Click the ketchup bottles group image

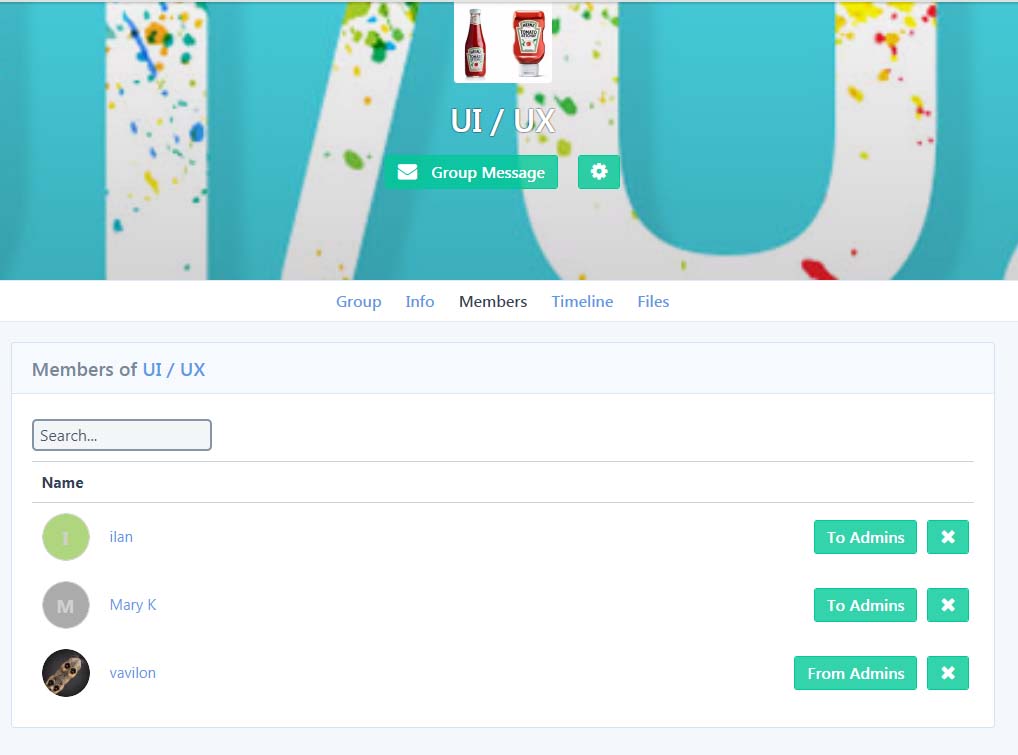[x=503, y=43]
